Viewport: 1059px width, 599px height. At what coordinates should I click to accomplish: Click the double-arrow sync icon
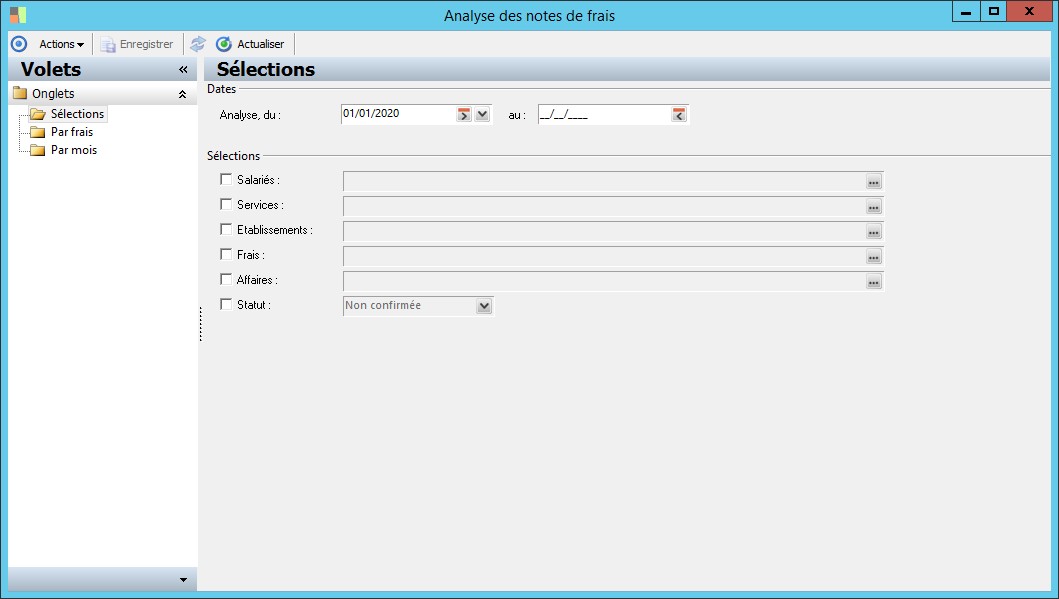point(197,44)
